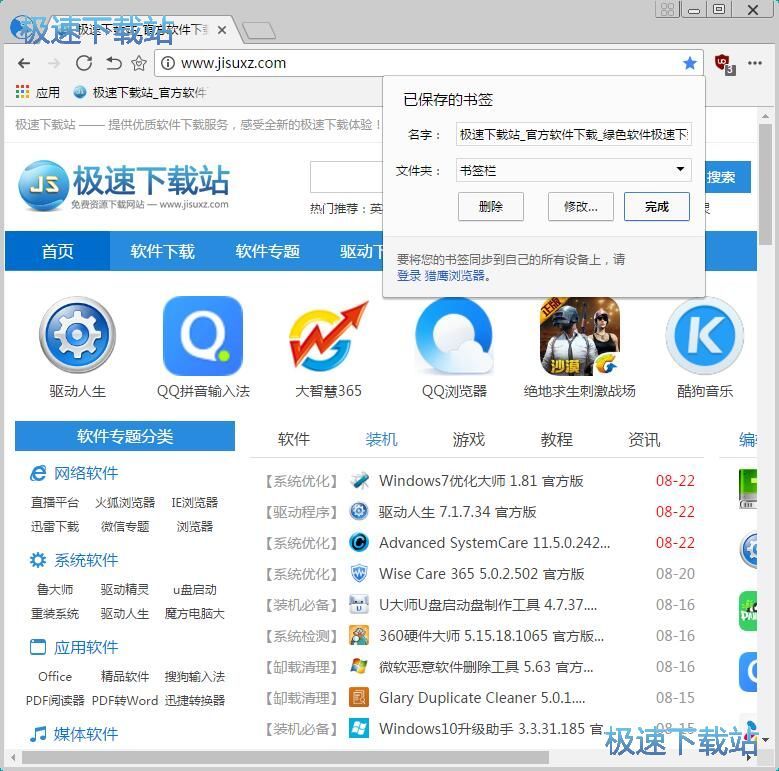Viewport: 779px width, 771px height.
Task: Click the site info icon in address bar
Action: (168, 63)
